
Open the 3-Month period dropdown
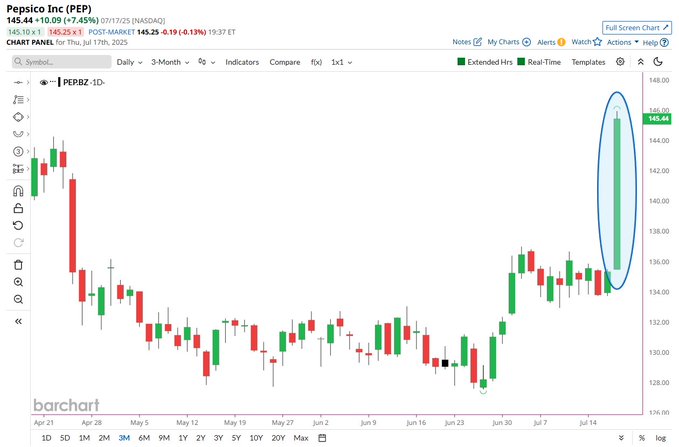coord(170,62)
